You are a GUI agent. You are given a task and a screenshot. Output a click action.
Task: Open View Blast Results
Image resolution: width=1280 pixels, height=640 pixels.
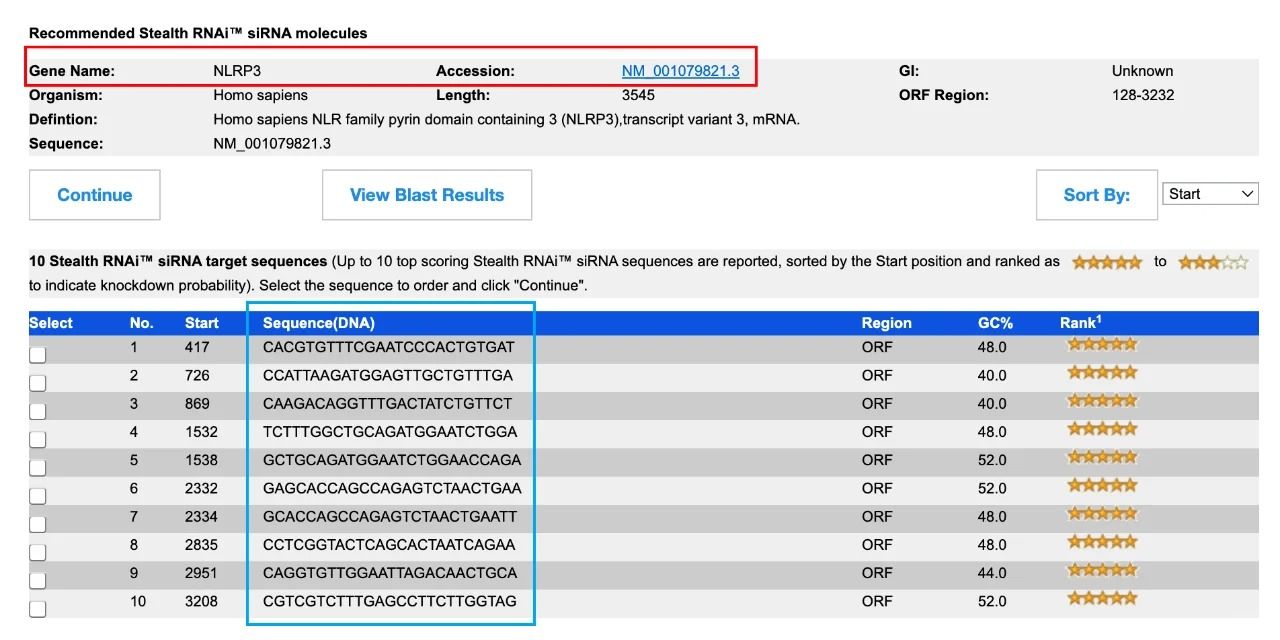point(427,195)
